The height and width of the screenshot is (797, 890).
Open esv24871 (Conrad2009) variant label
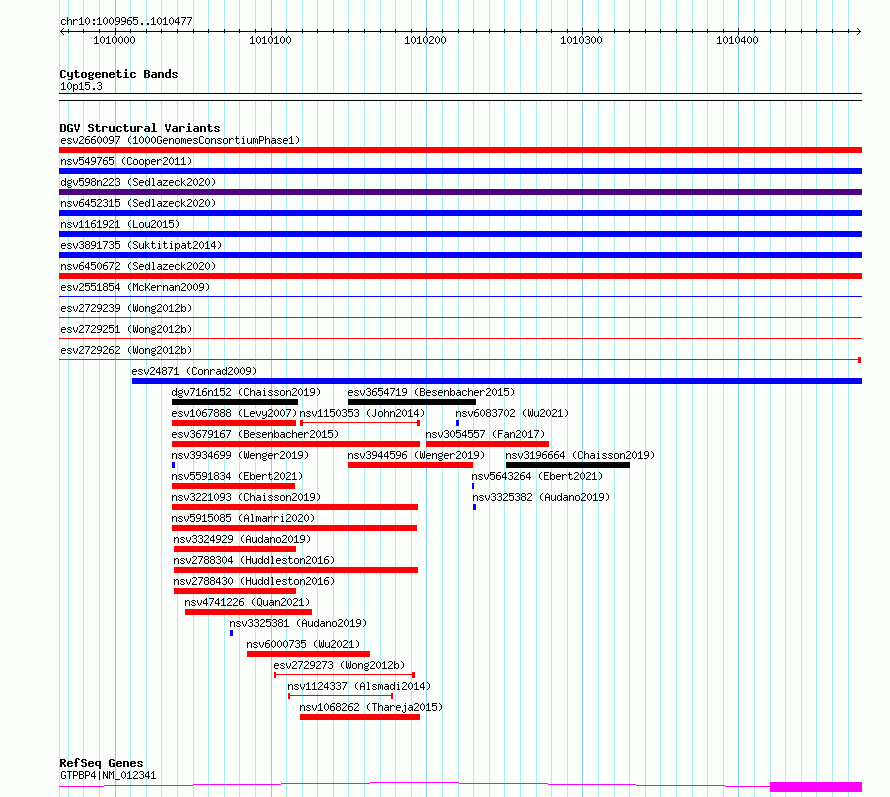[194, 371]
